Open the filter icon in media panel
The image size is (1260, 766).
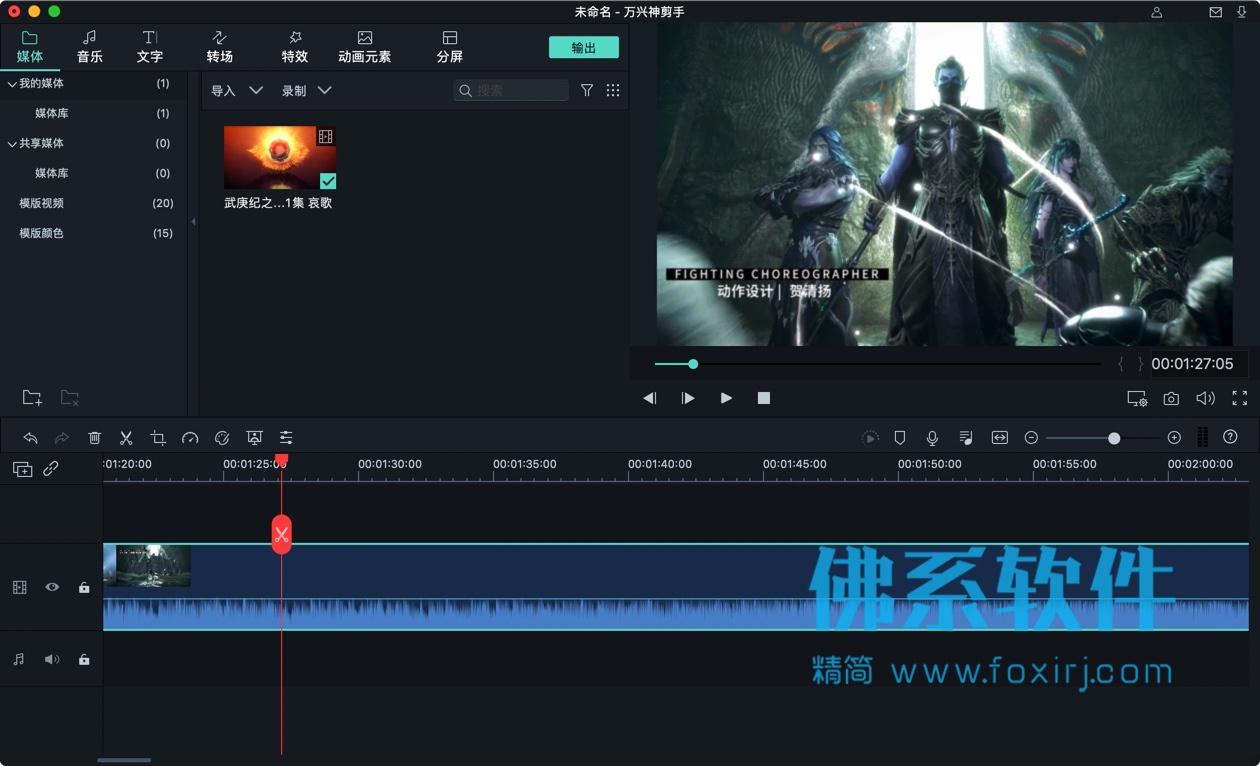587,90
